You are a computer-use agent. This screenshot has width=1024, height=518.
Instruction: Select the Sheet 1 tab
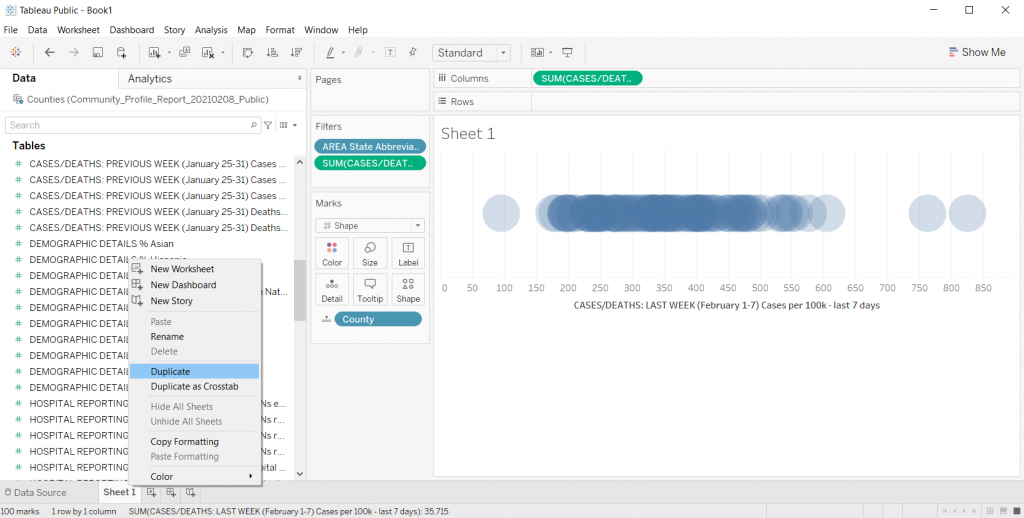120,492
